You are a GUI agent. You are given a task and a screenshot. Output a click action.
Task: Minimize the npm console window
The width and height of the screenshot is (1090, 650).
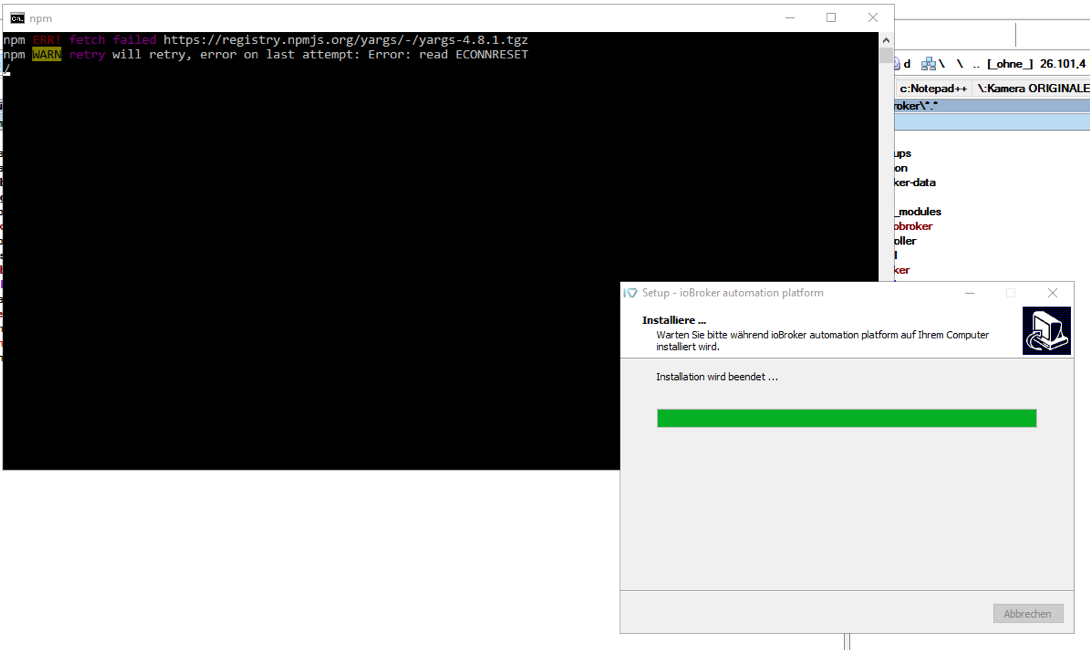[x=790, y=18]
